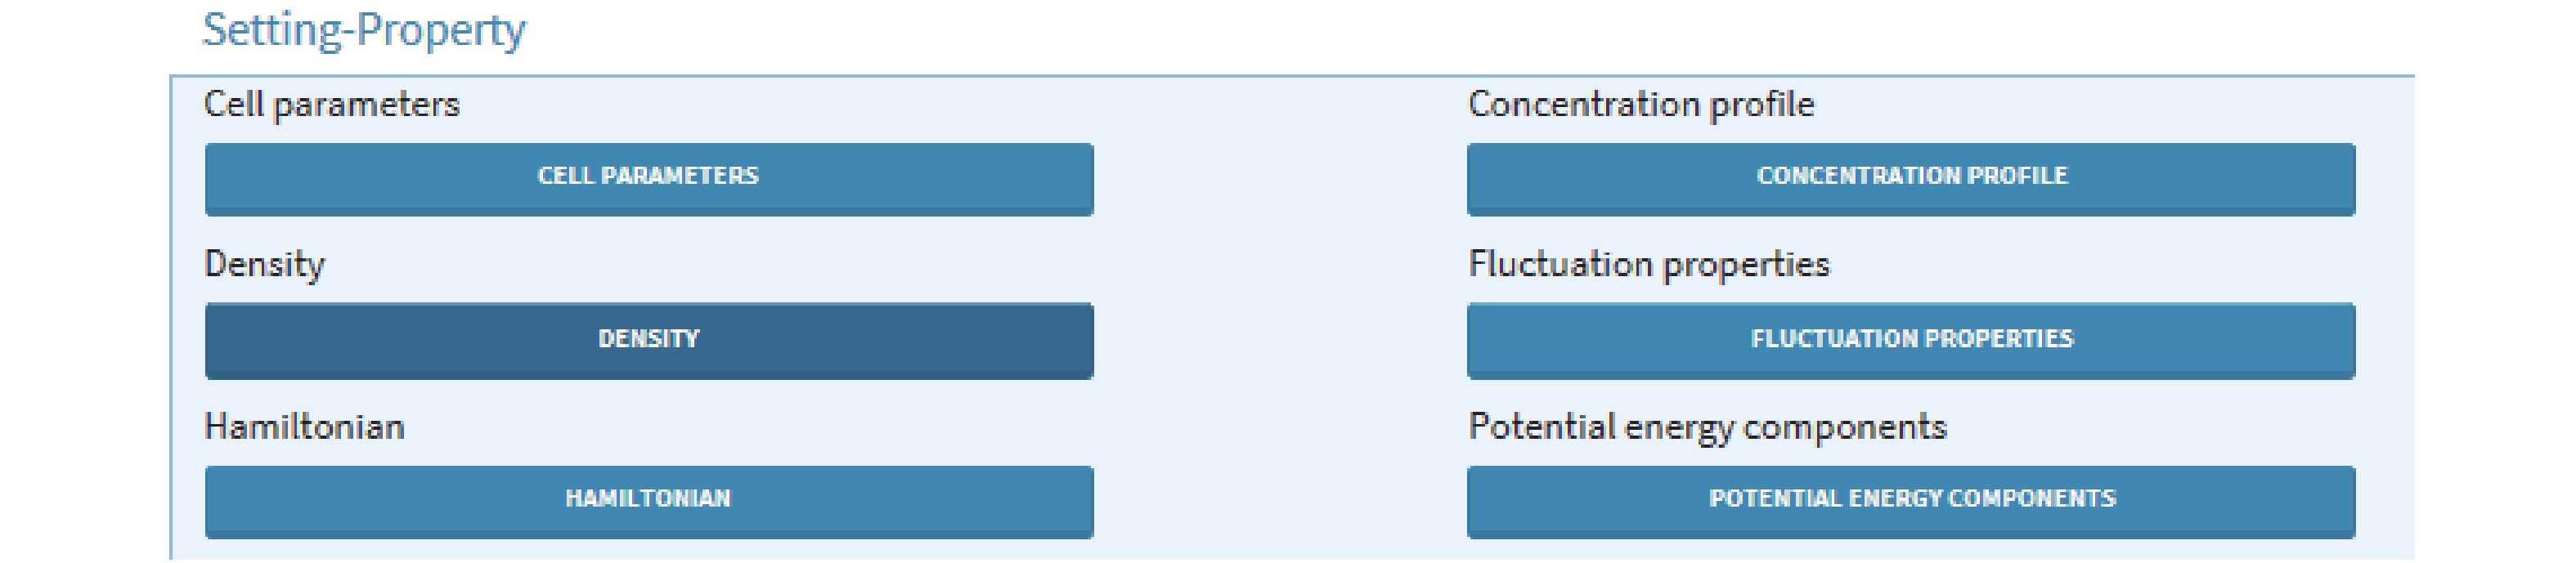Open the FLUCTUATION PROPERTIES button

1911,341
